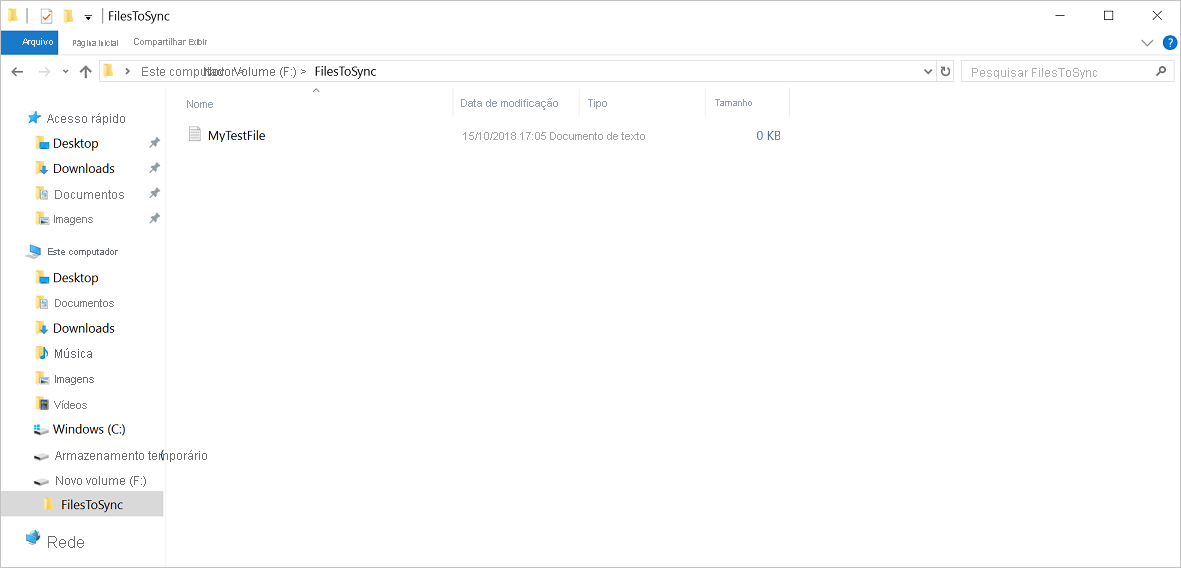
Task: Open Novo volume (F:) drive in tree
Action: click(100, 481)
